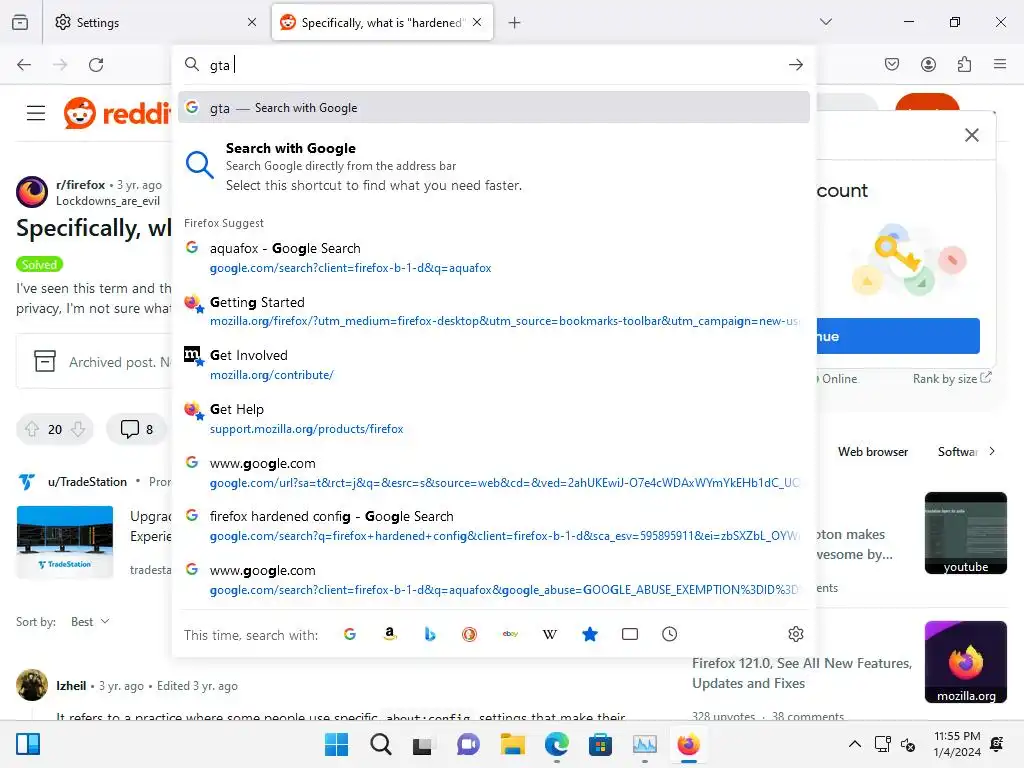Image resolution: width=1024 pixels, height=768 pixels.
Task: Select the Web browser topic chip
Action: click(872, 452)
